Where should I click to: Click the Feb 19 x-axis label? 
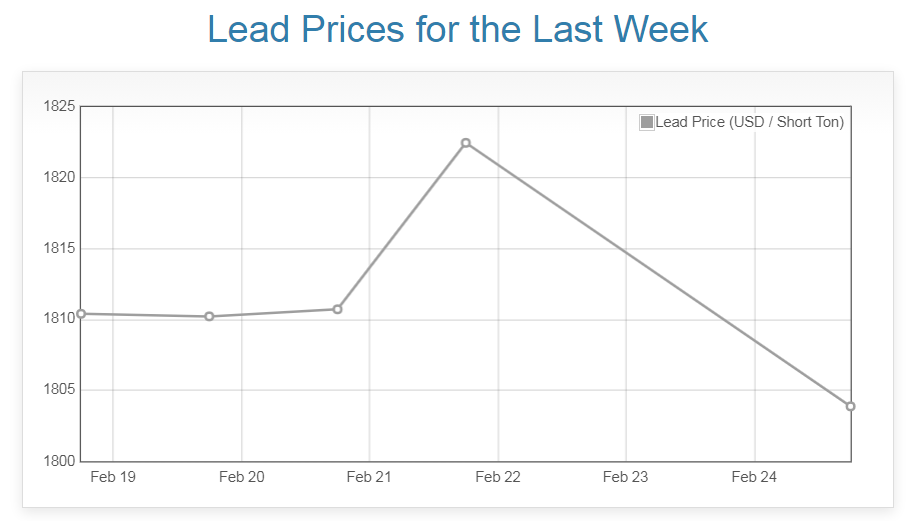coord(113,477)
